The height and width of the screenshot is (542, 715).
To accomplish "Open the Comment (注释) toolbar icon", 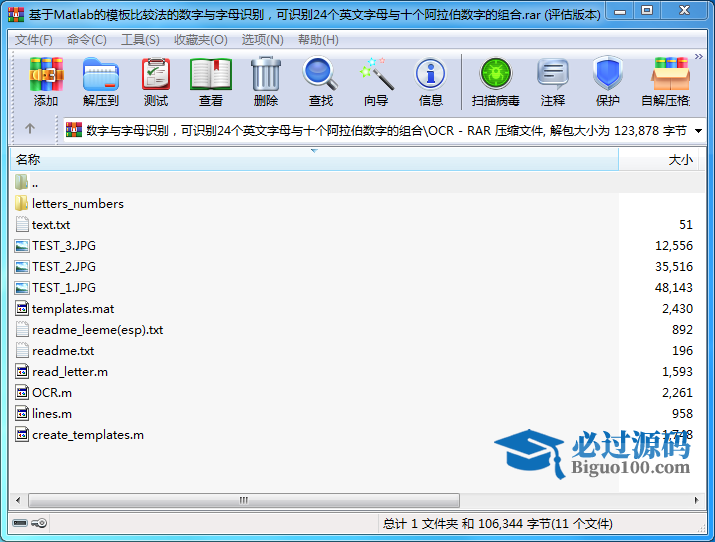I will pyautogui.click(x=553, y=81).
